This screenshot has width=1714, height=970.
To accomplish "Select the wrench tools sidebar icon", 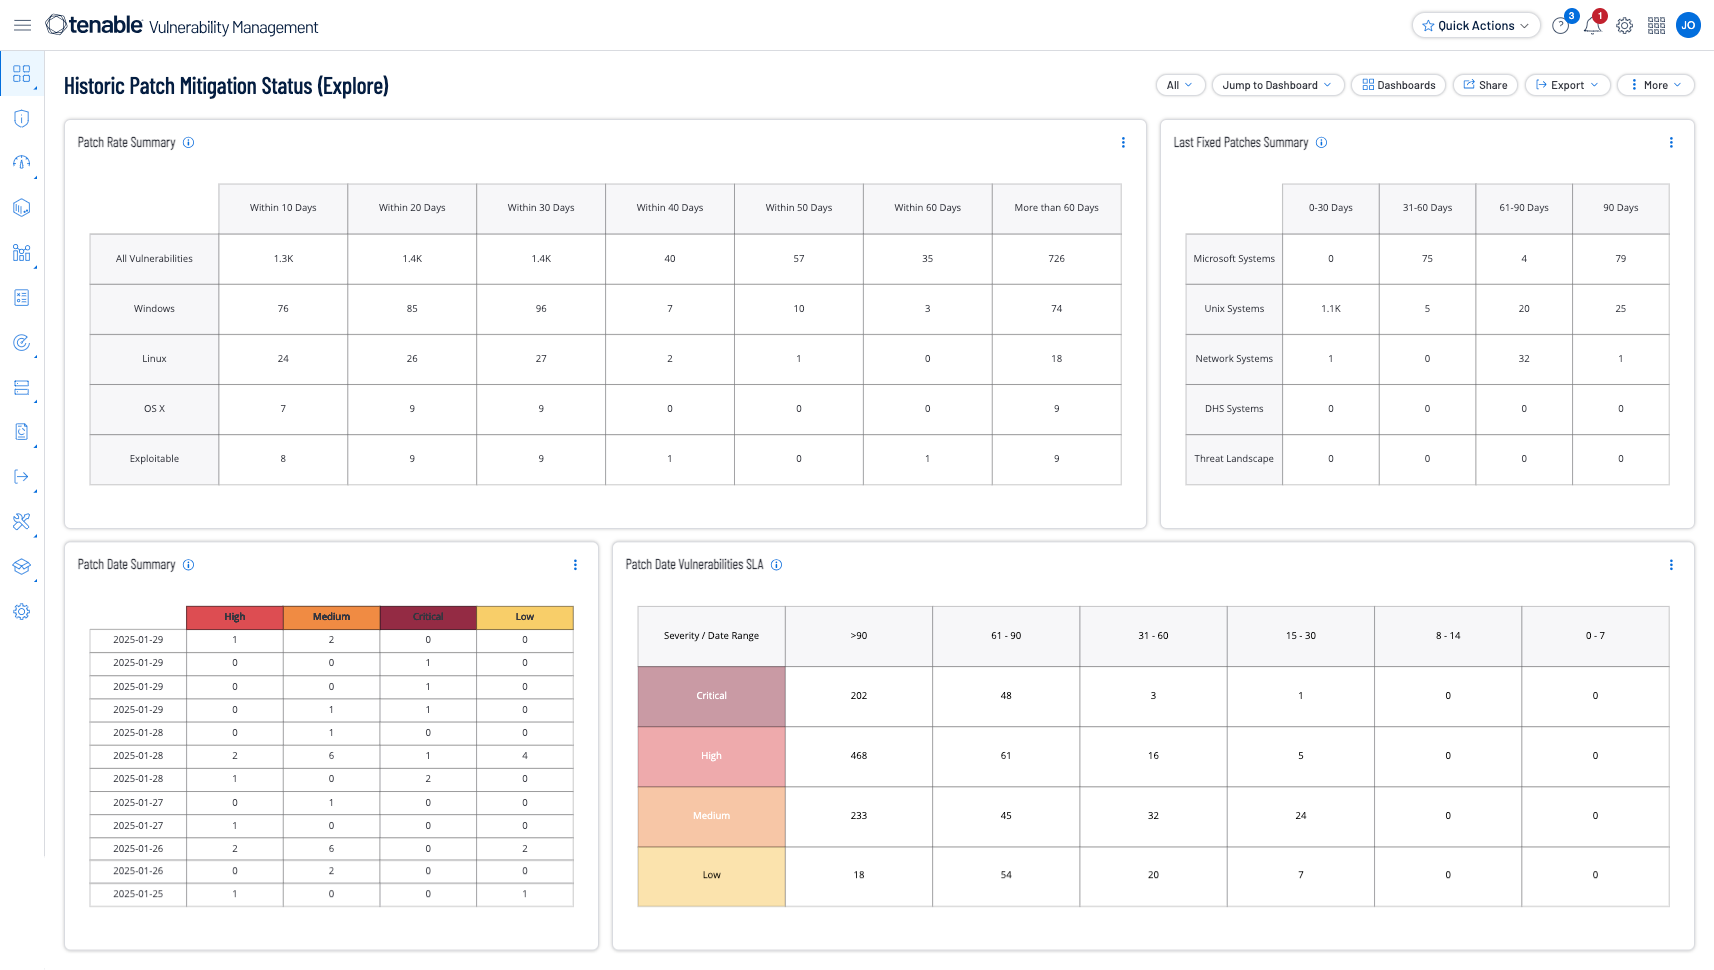I will [22, 521].
